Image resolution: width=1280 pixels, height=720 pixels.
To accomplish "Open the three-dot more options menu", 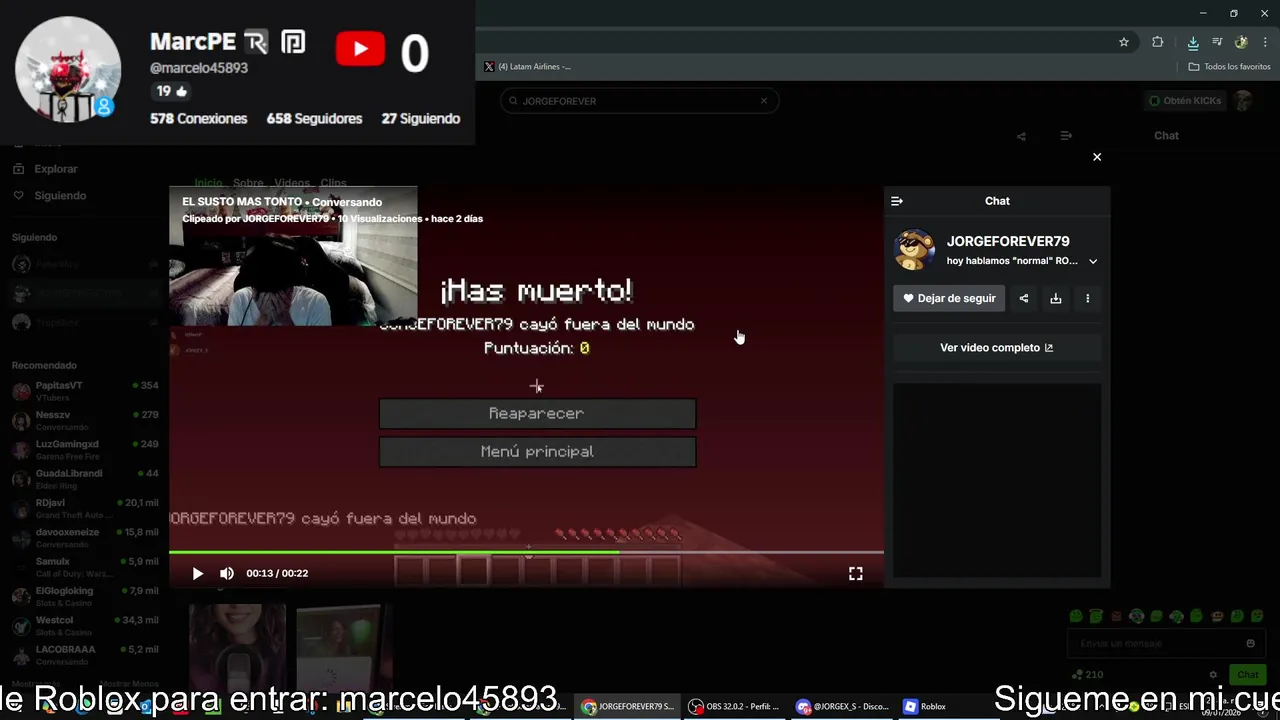I will [x=1087, y=298].
